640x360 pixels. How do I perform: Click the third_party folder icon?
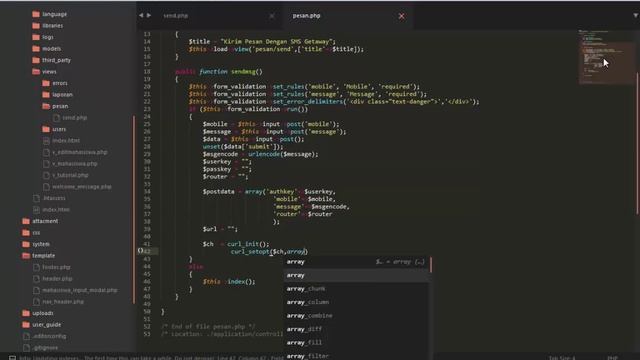pos(36,60)
